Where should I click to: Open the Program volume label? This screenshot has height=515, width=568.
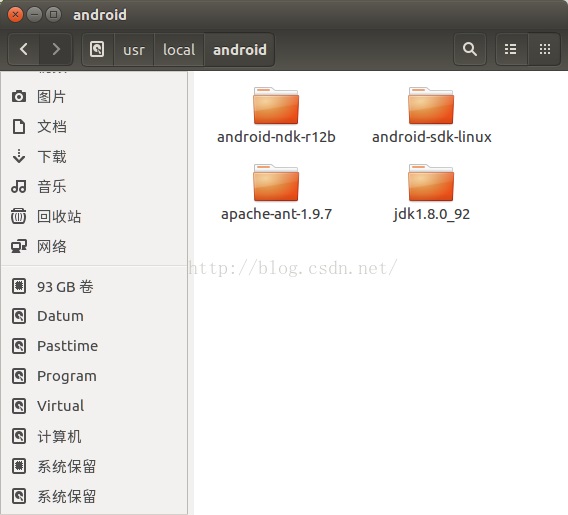67,376
